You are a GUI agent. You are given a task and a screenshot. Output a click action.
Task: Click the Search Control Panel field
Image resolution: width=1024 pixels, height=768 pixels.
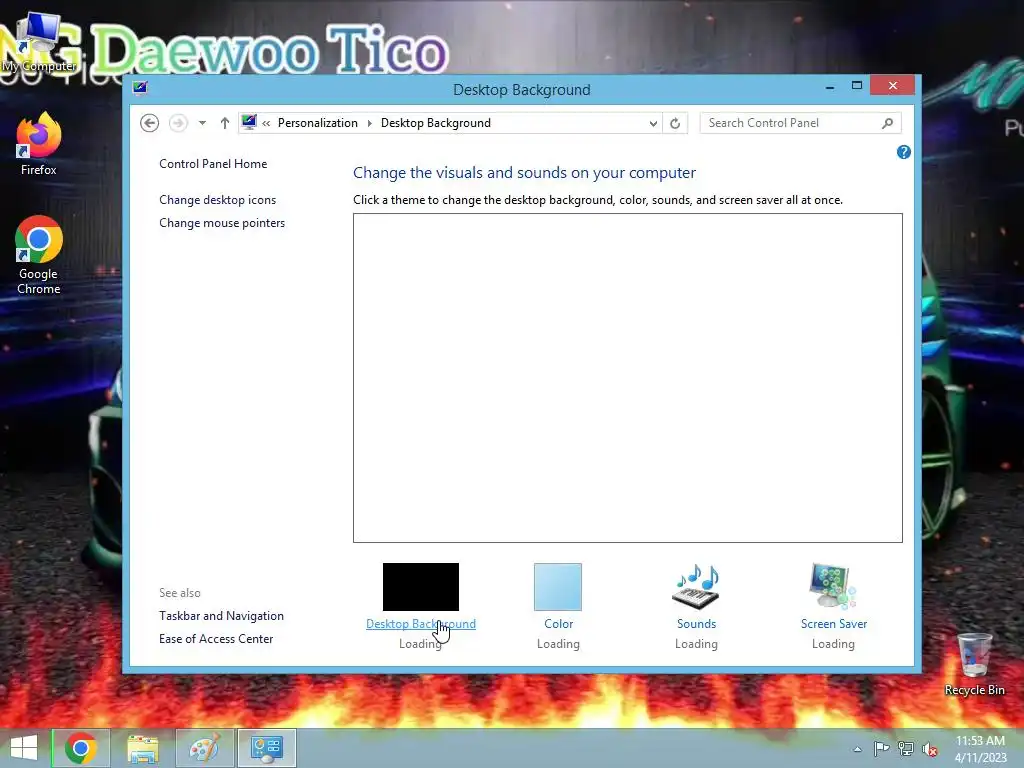pos(800,123)
